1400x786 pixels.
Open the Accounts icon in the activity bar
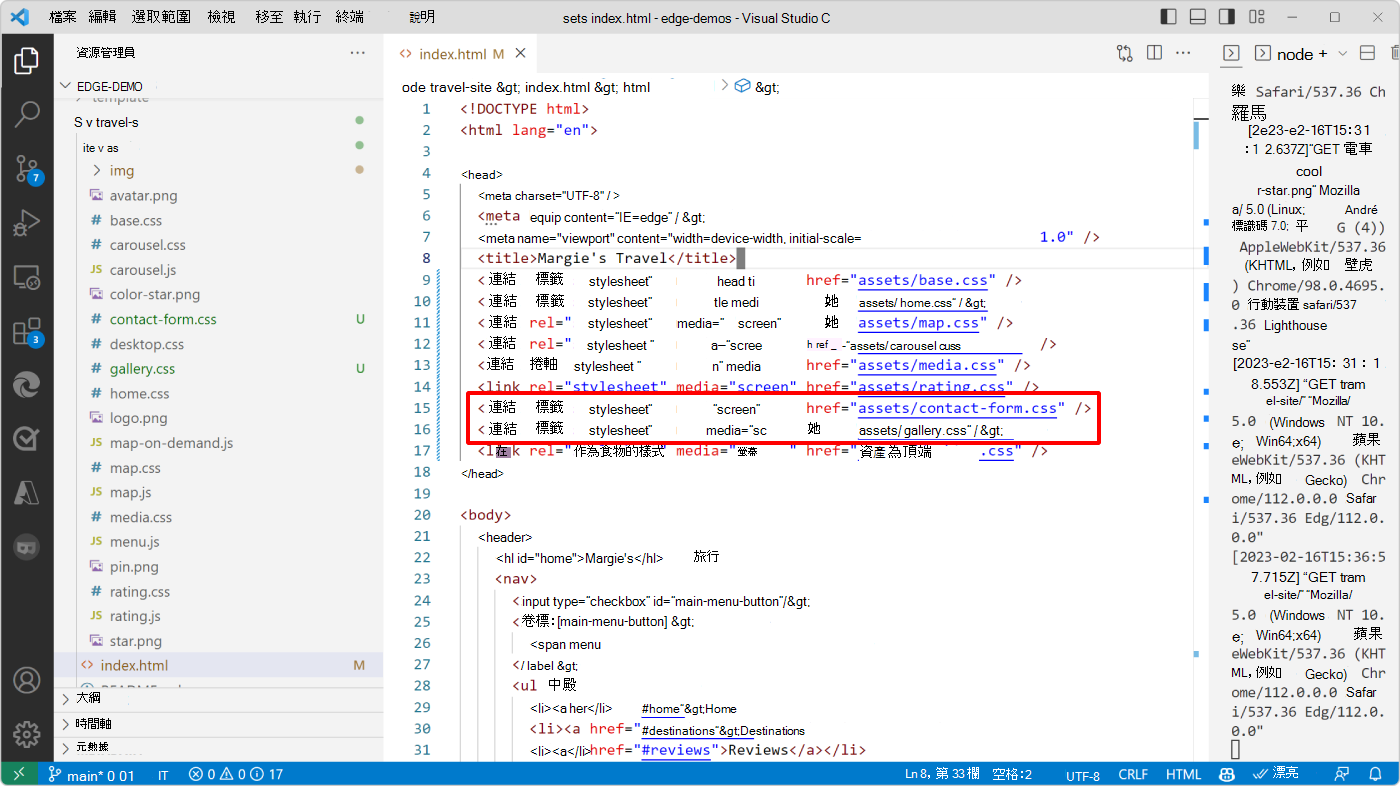[27, 680]
